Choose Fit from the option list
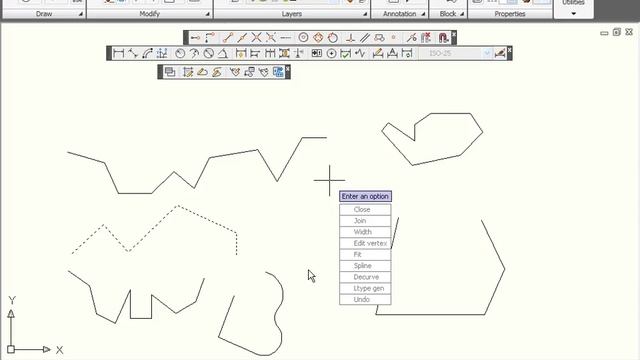This screenshot has width=640, height=360. 365,254
